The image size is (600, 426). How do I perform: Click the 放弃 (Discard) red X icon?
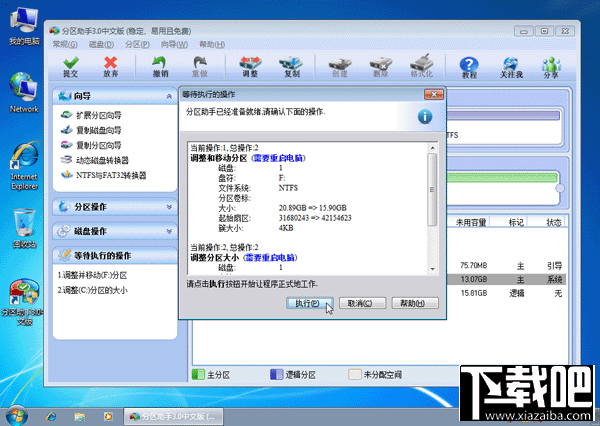111,67
